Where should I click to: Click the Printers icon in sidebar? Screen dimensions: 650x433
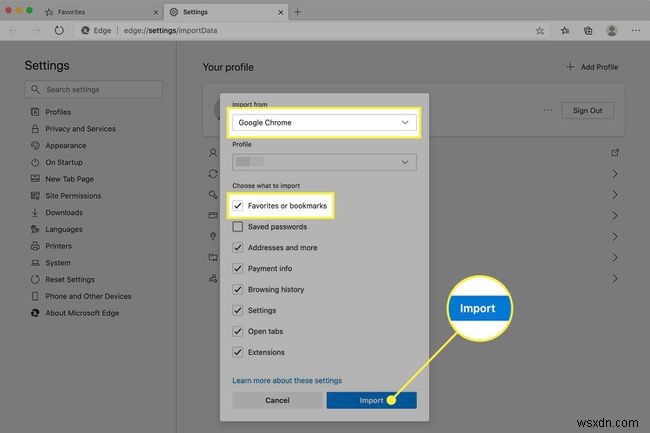(x=35, y=246)
